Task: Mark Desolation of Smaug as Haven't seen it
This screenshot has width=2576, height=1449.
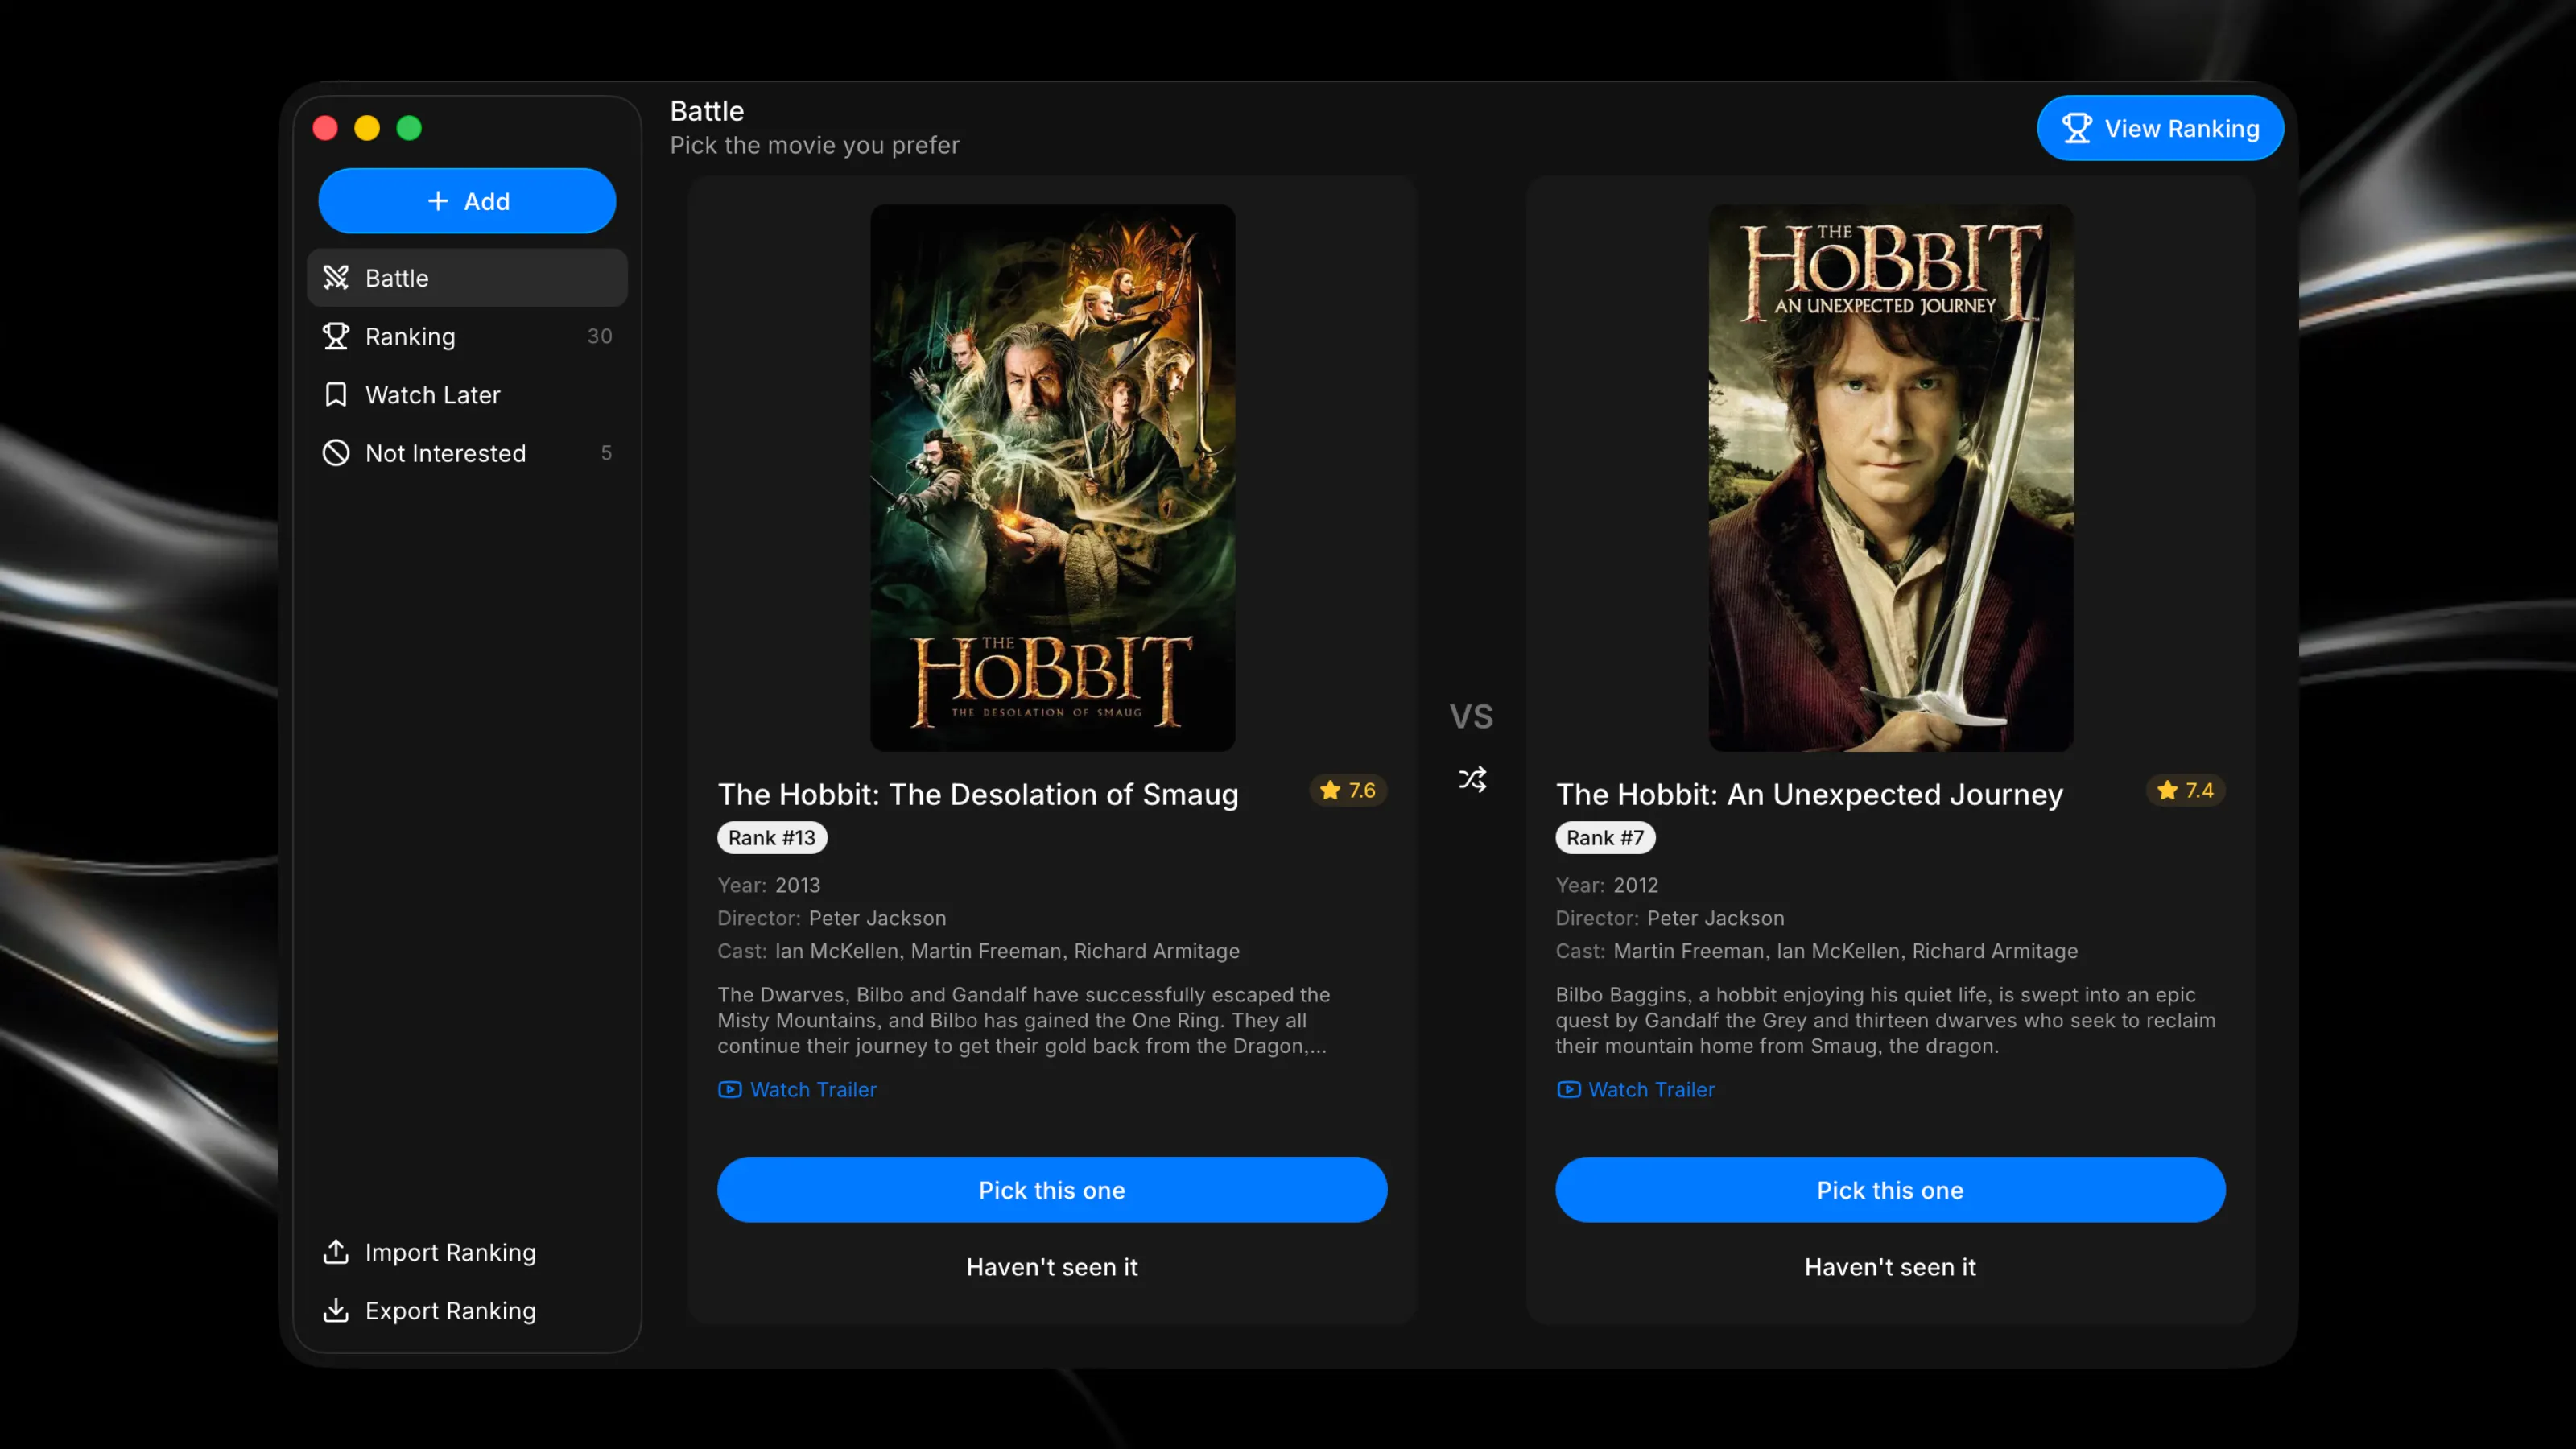Action: pos(1052,1267)
